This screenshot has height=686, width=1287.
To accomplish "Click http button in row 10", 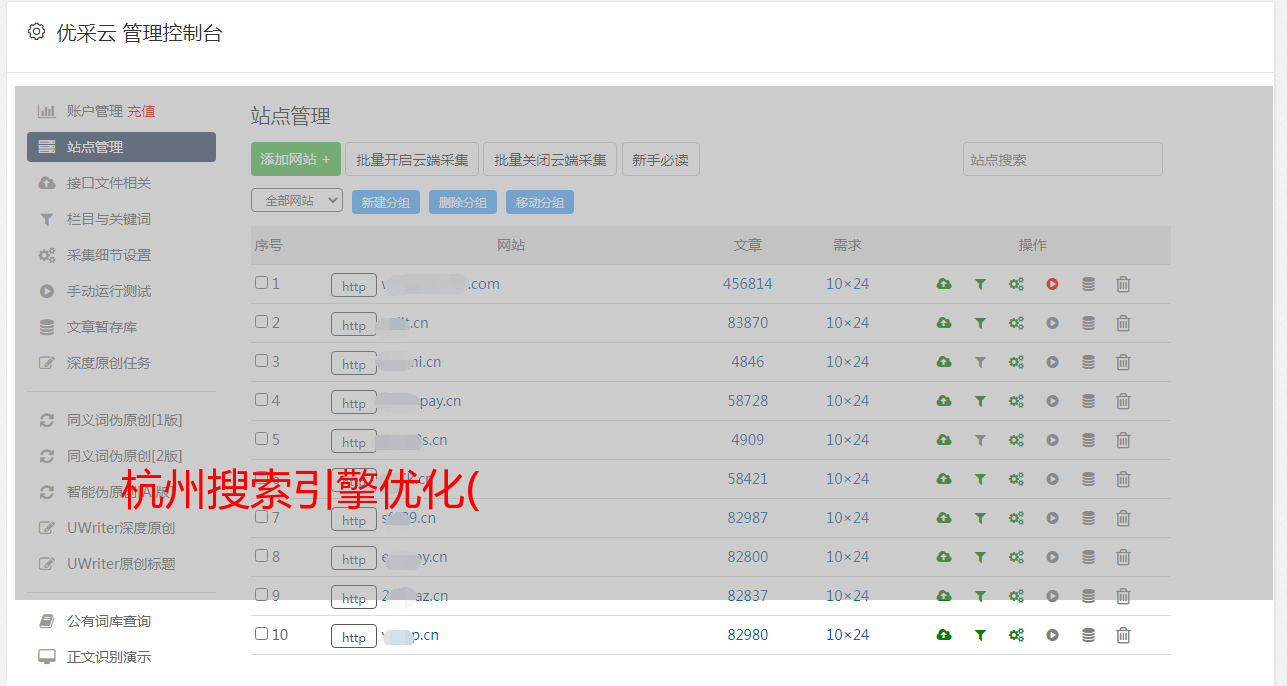I will click(x=354, y=637).
